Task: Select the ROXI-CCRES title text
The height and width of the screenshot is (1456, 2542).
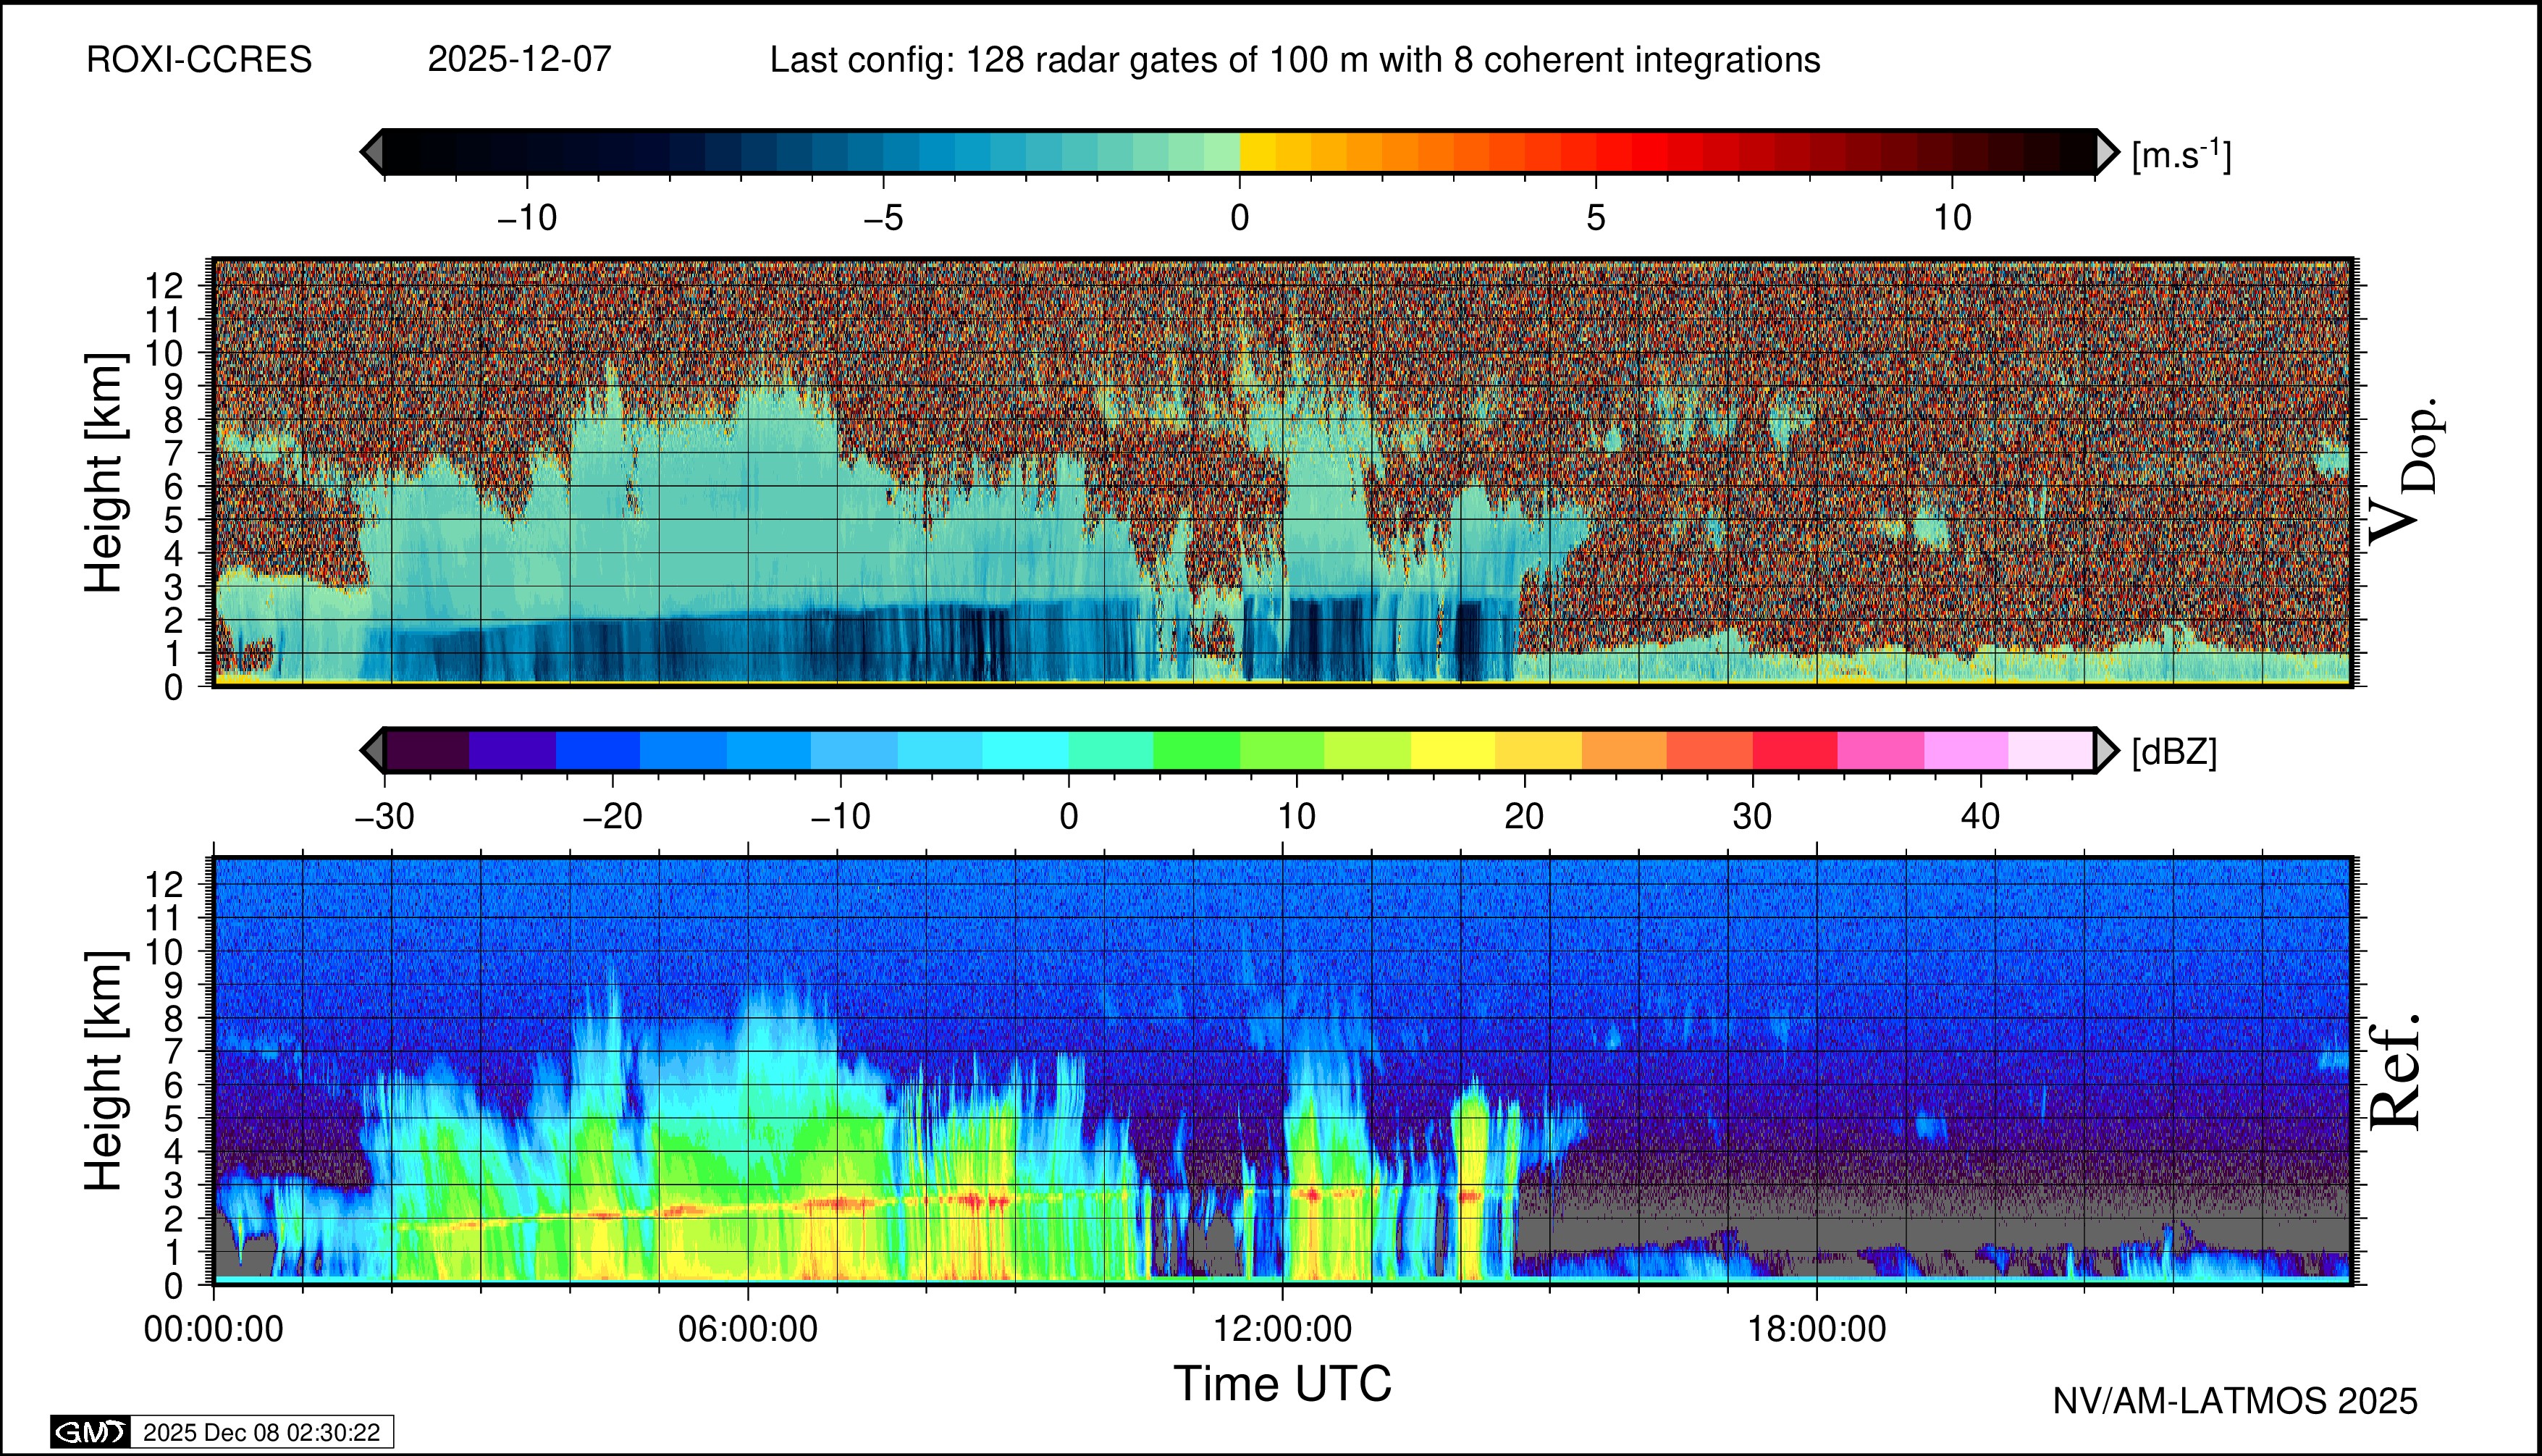Action: coord(199,60)
